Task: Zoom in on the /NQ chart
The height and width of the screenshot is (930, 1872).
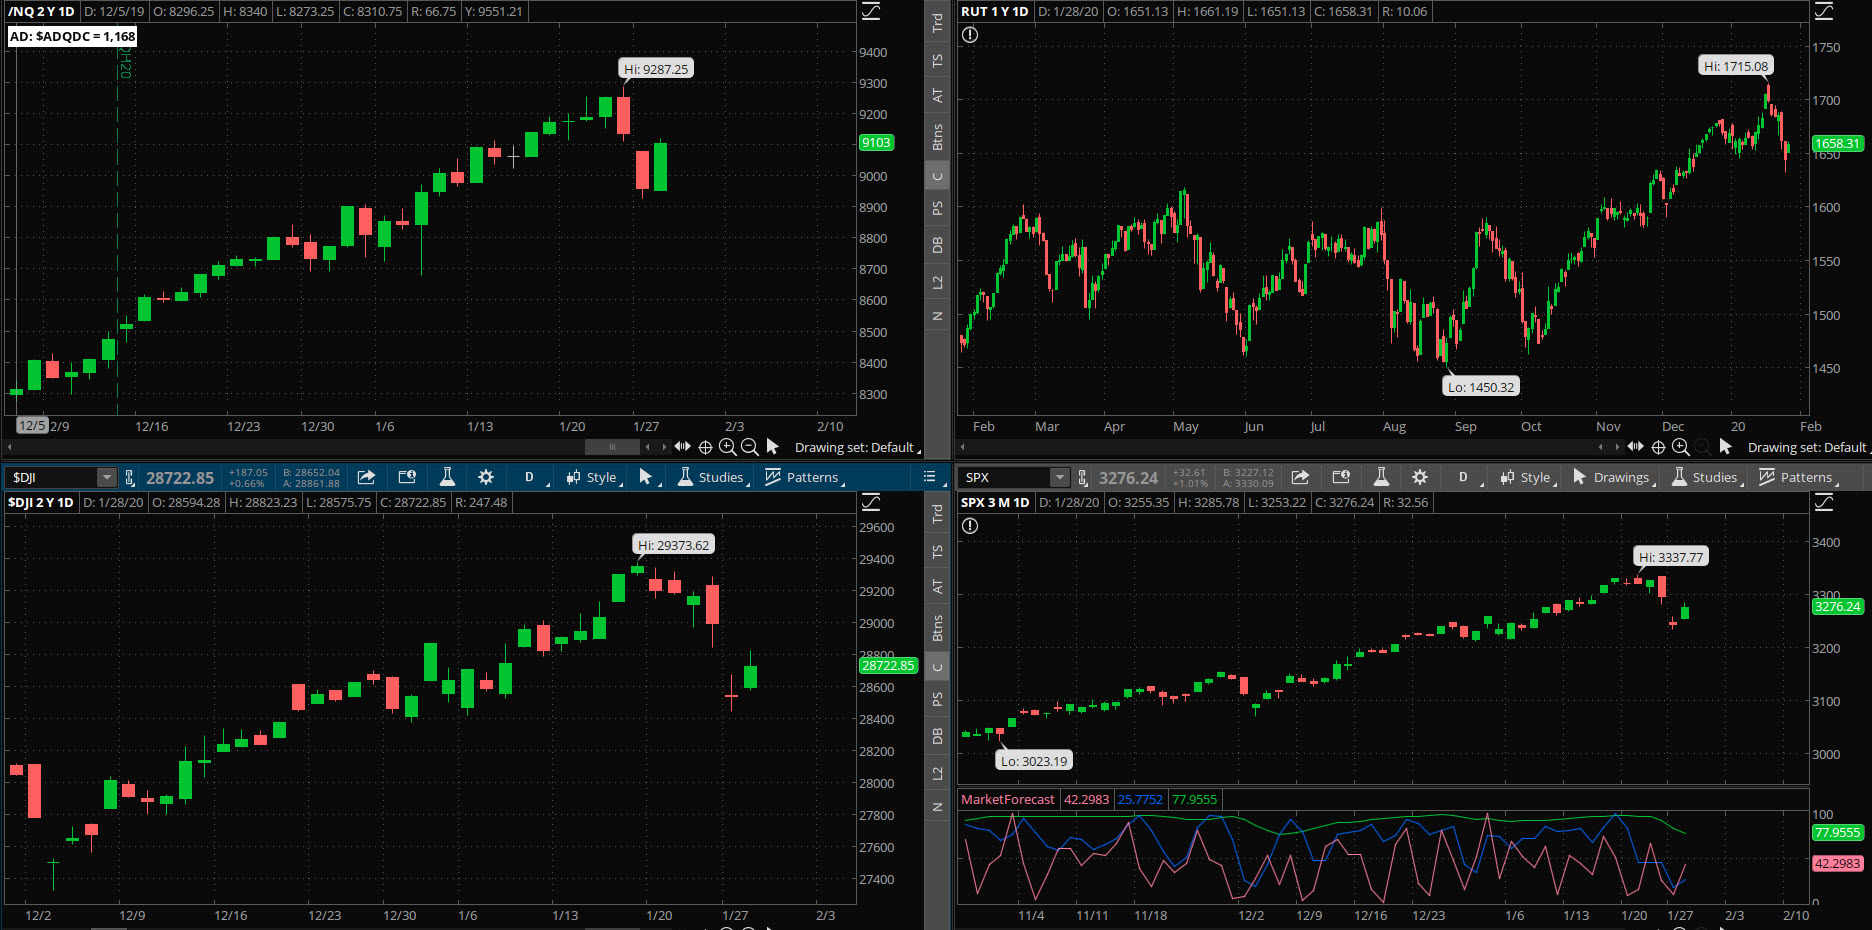Action: point(728,447)
